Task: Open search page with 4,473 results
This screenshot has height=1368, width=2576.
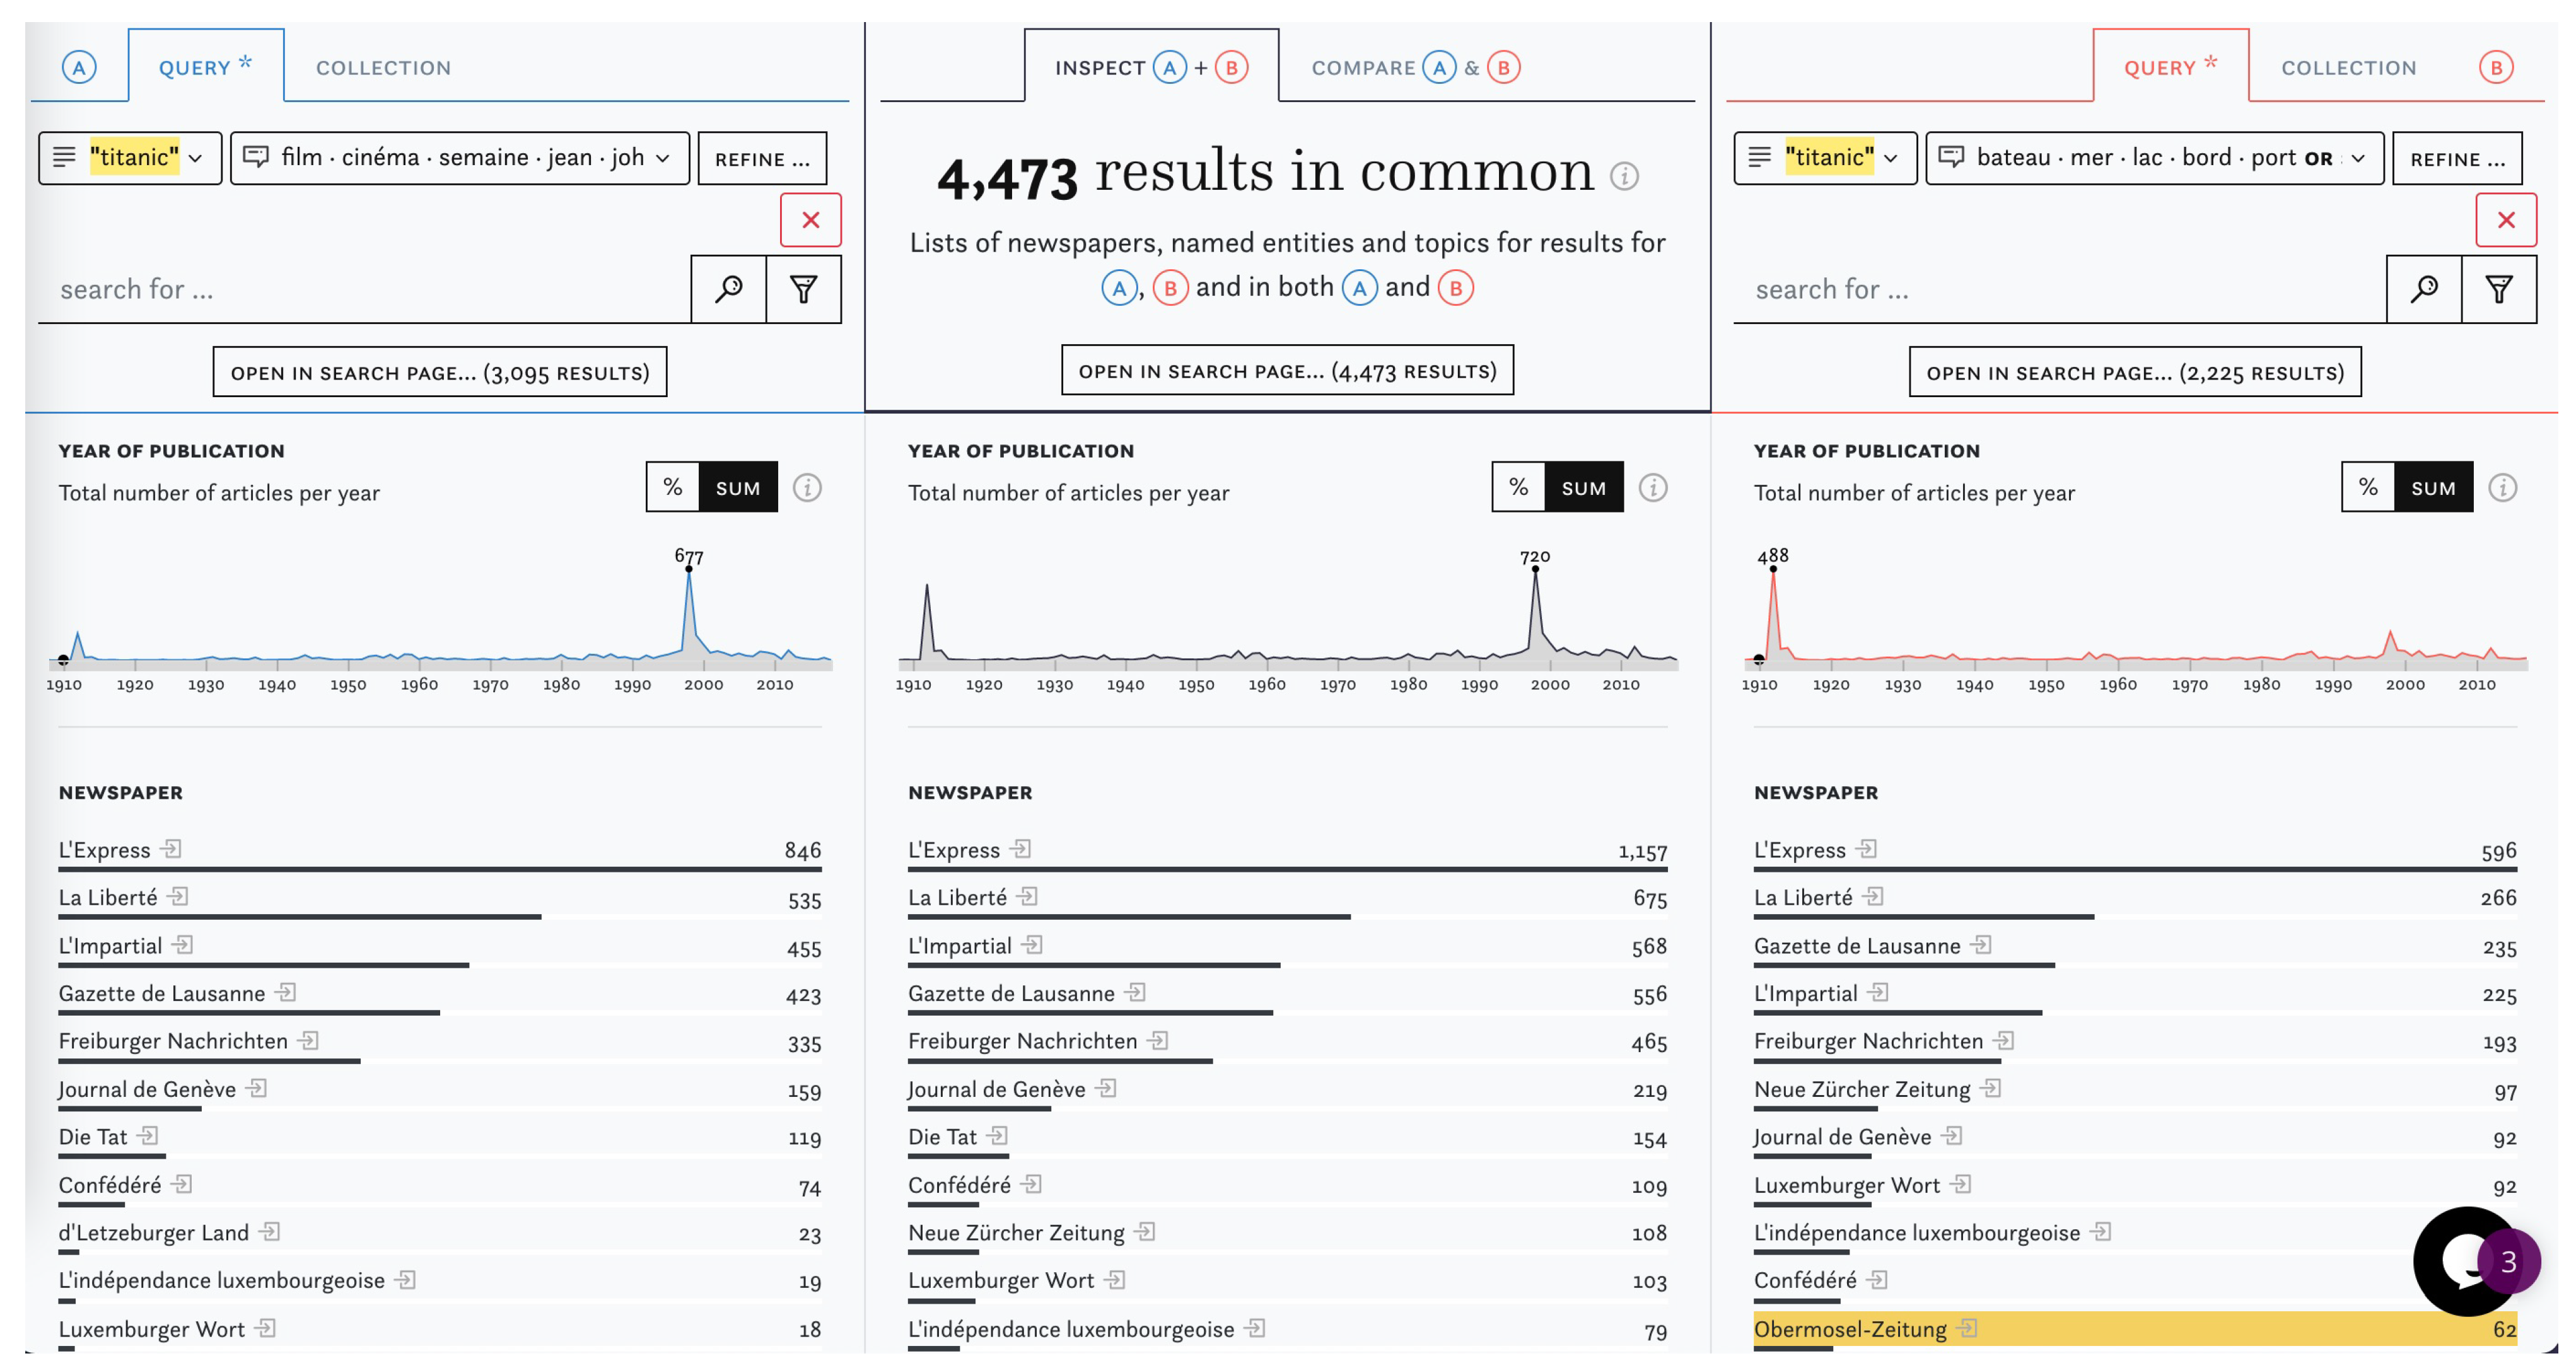Action: [1286, 371]
